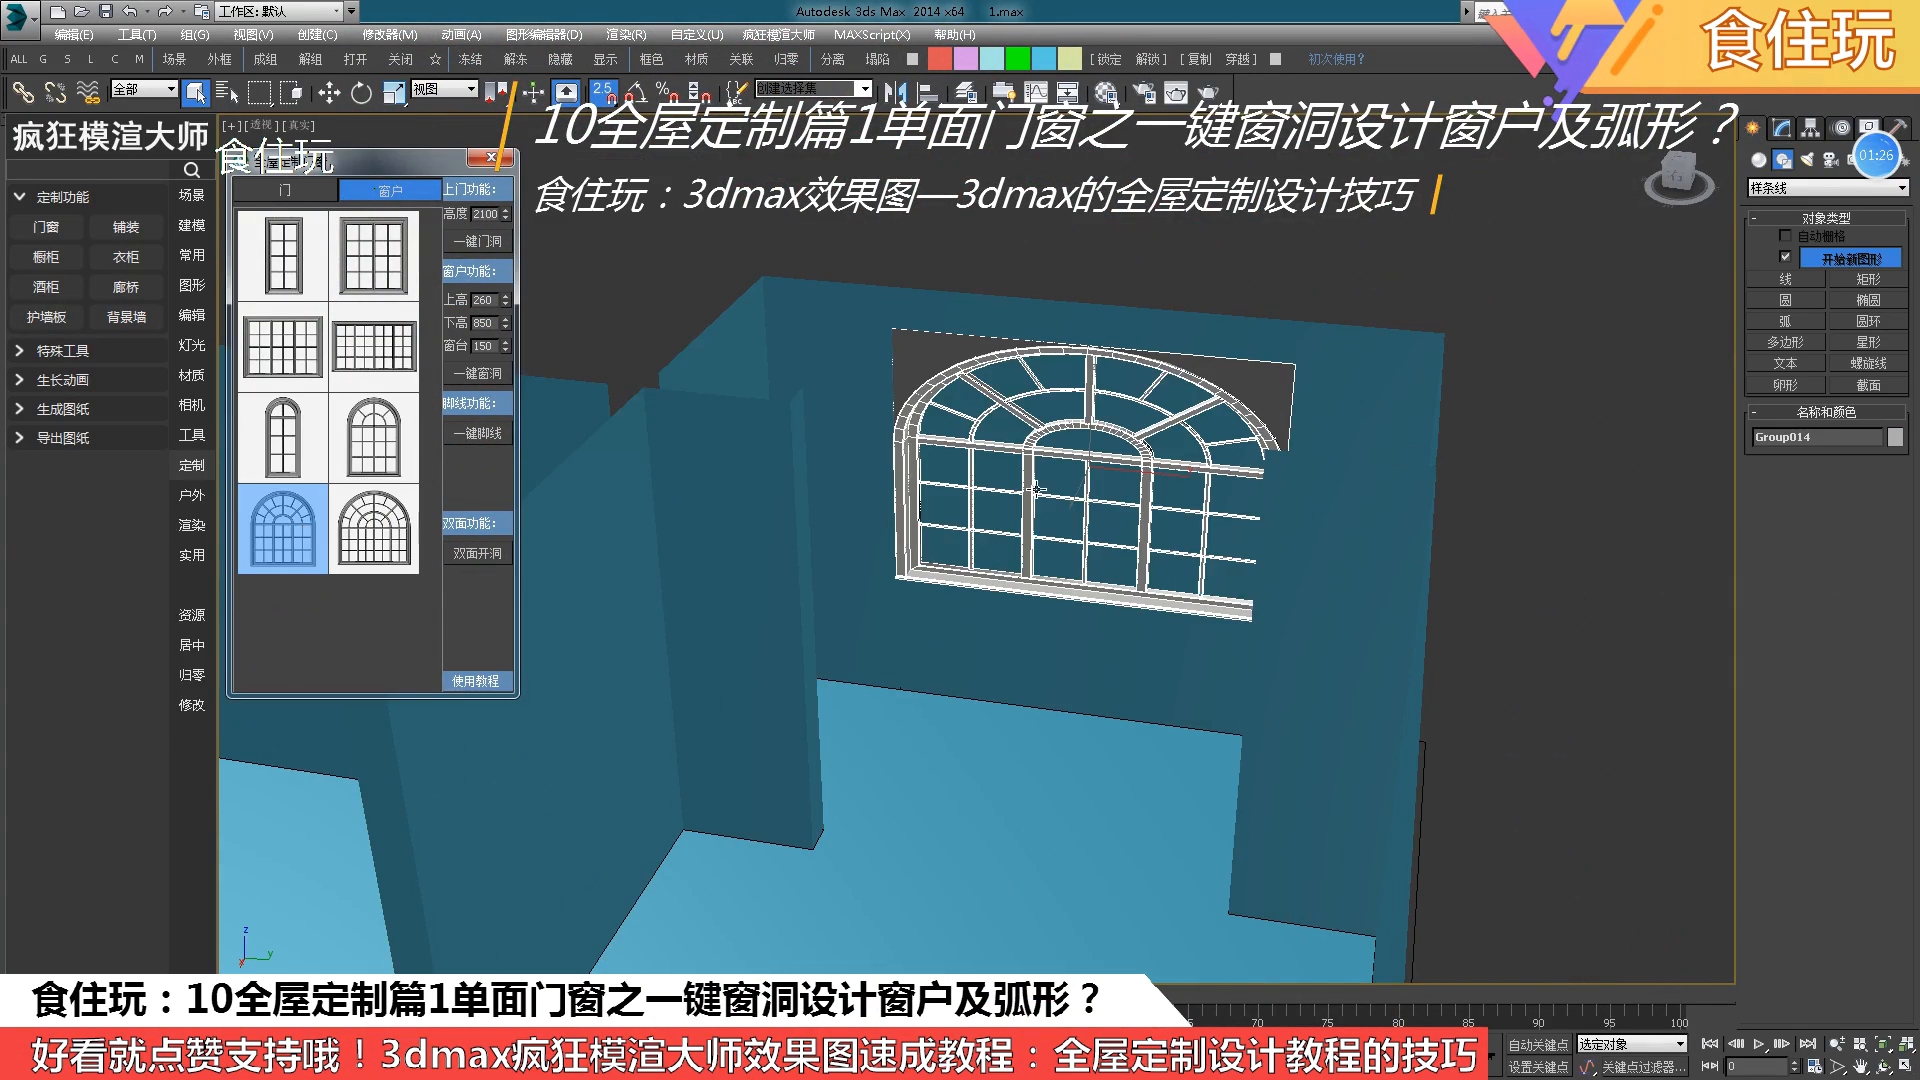The width and height of the screenshot is (1920, 1080).
Task: Select the Select and Move tool
Action: [328, 92]
